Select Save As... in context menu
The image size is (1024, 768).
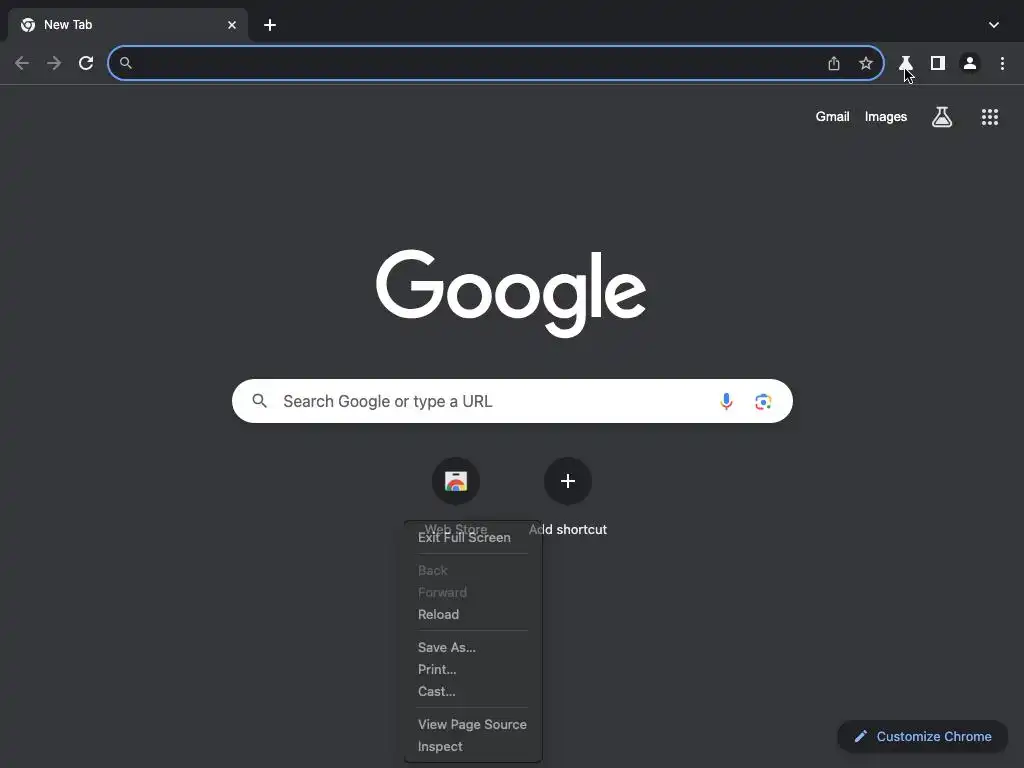447,647
